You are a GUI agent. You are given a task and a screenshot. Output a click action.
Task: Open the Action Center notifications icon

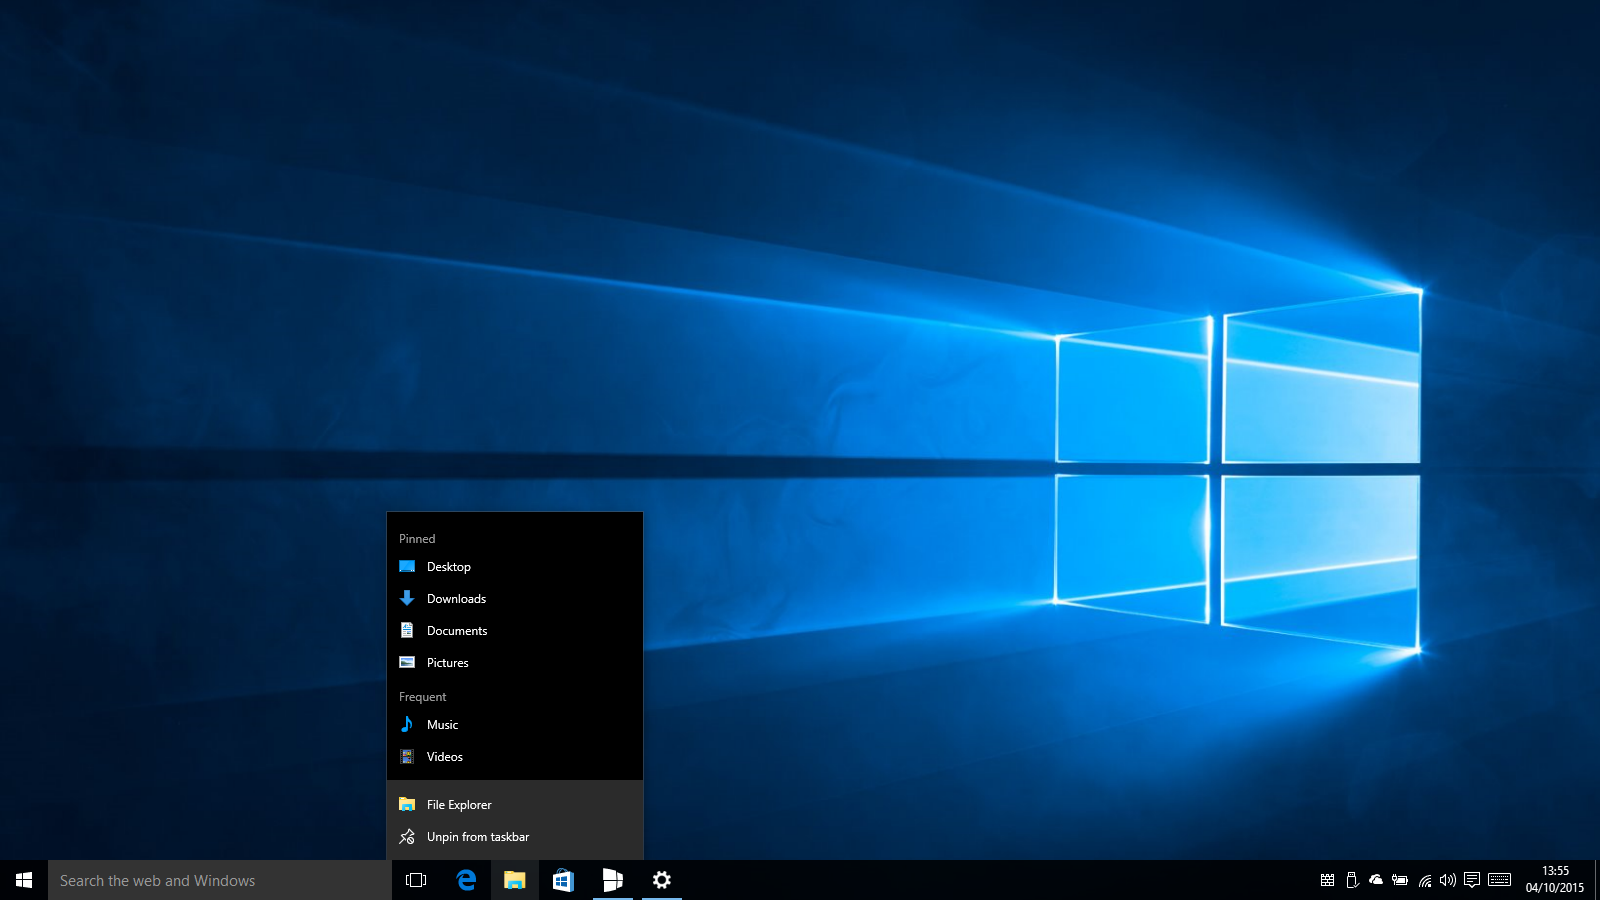[x=1472, y=880]
